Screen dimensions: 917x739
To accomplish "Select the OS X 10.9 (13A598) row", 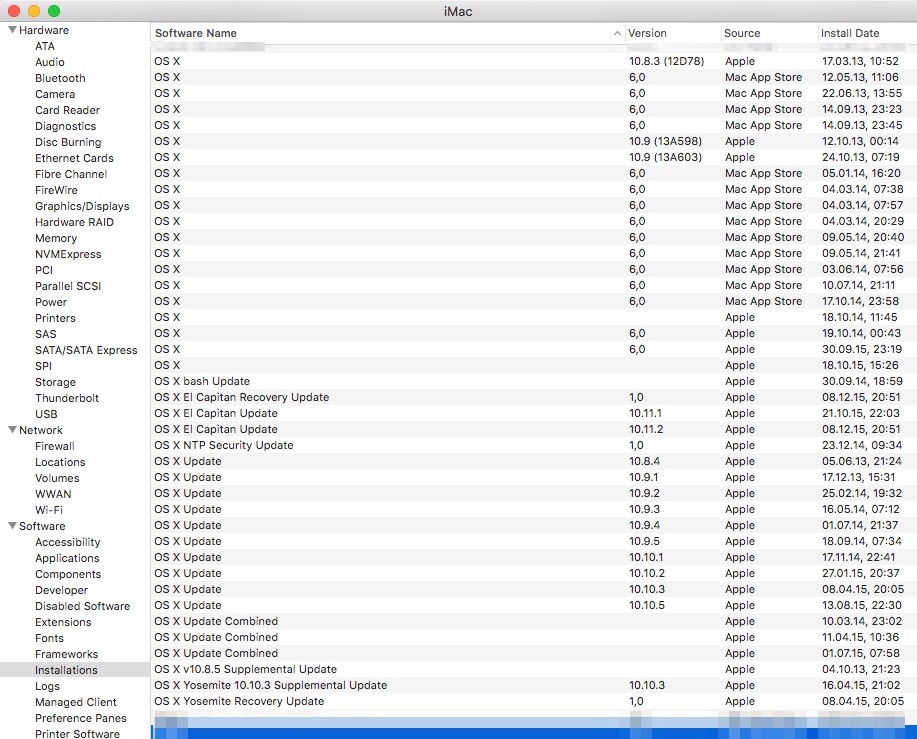I will coord(533,141).
